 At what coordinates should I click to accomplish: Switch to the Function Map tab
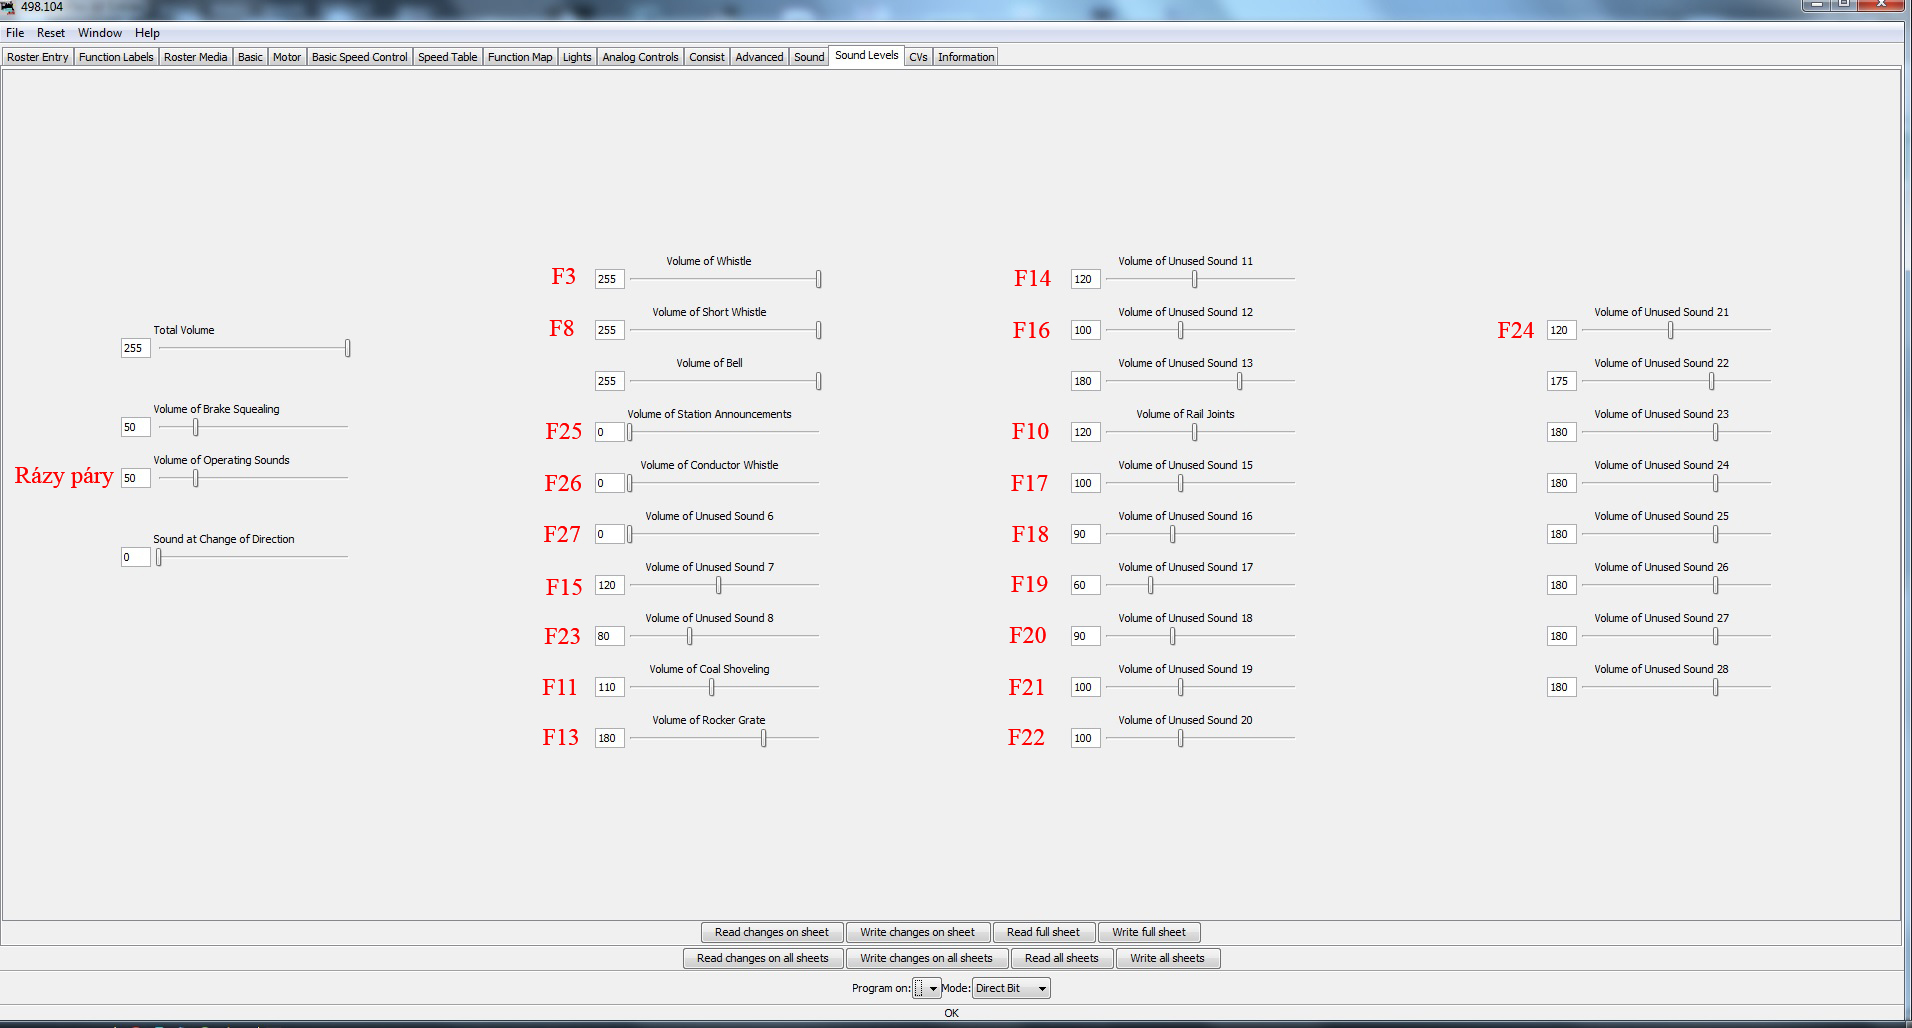click(519, 57)
